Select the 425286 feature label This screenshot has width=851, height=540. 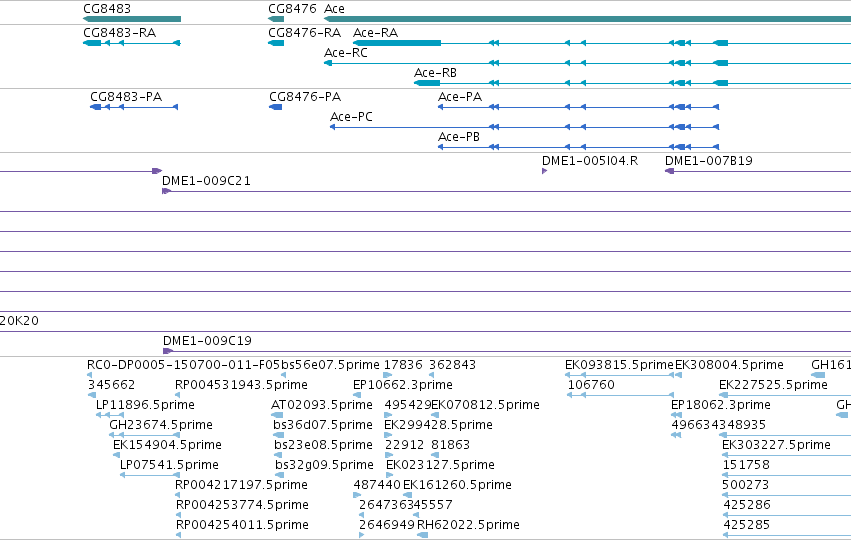(747, 505)
